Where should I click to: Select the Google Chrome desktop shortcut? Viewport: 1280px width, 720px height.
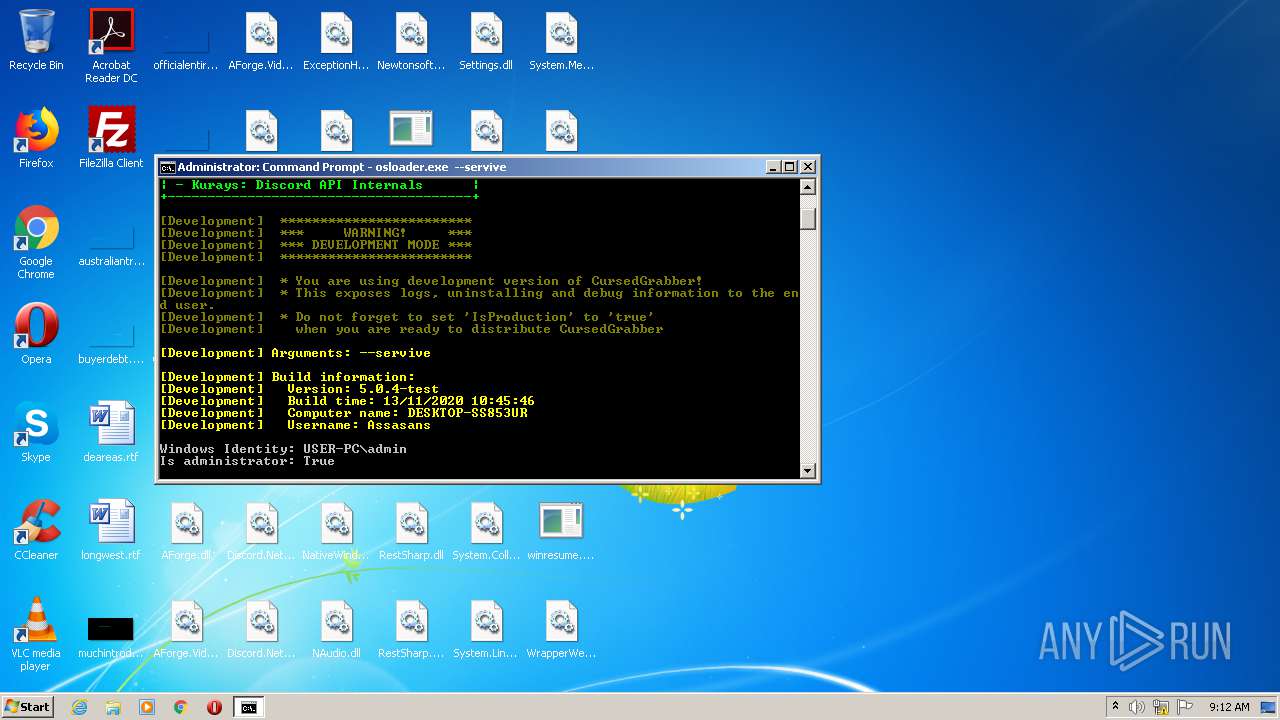click(36, 243)
